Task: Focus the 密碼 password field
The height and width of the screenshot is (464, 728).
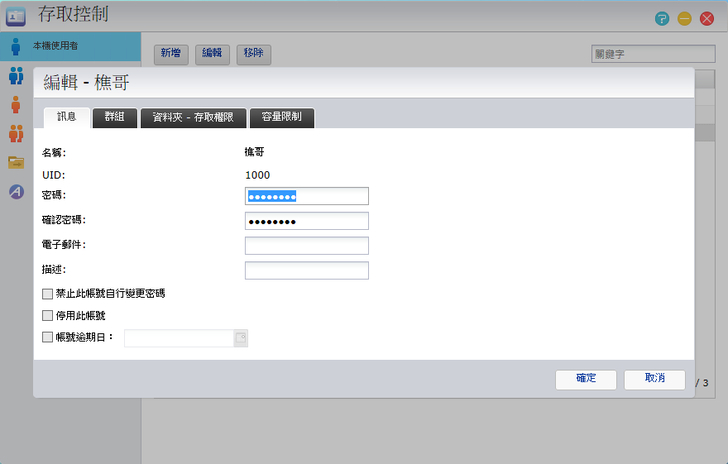Action: click(x=307, y=196)
